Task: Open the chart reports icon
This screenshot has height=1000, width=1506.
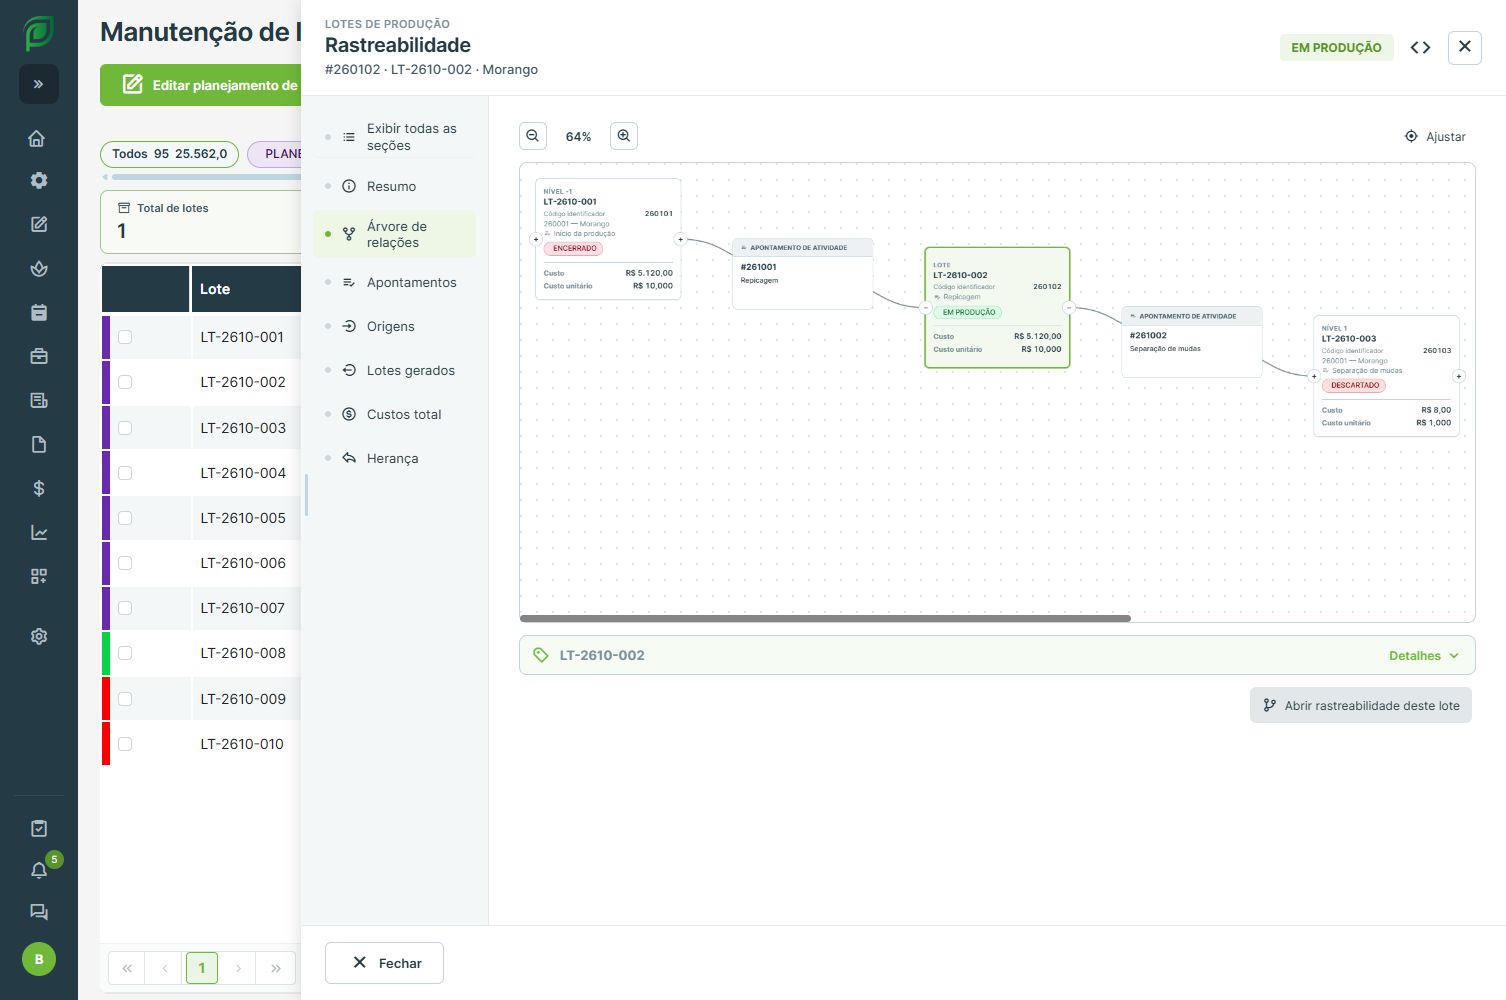Action: tap(39, 532)
